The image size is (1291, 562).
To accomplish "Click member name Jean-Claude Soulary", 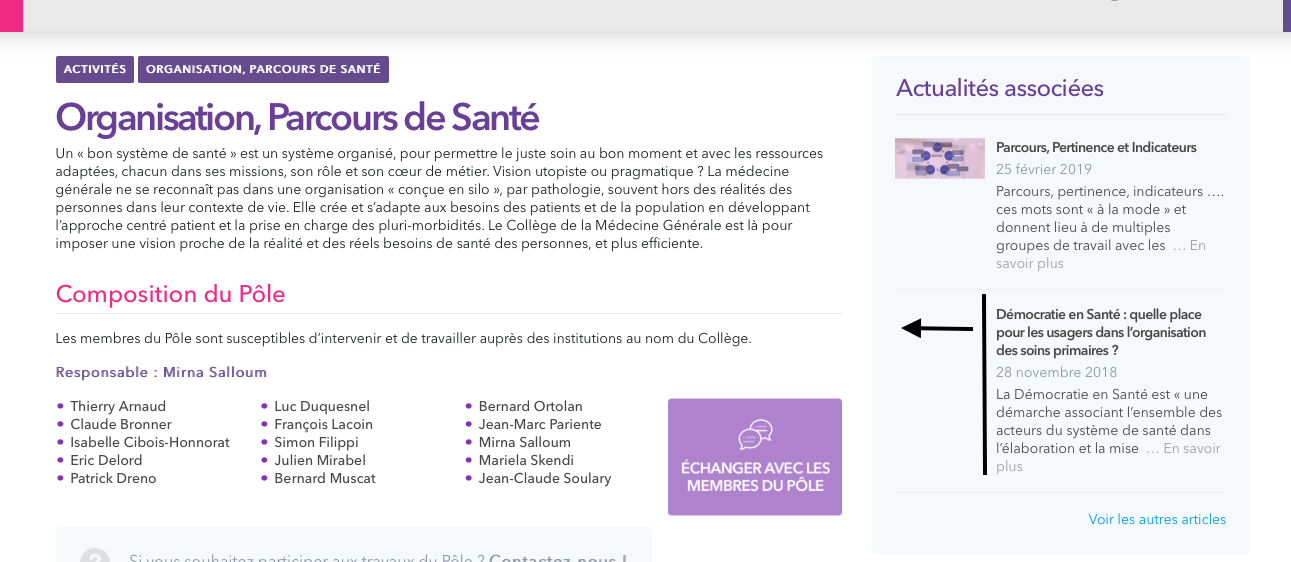I will click(545, 478).
